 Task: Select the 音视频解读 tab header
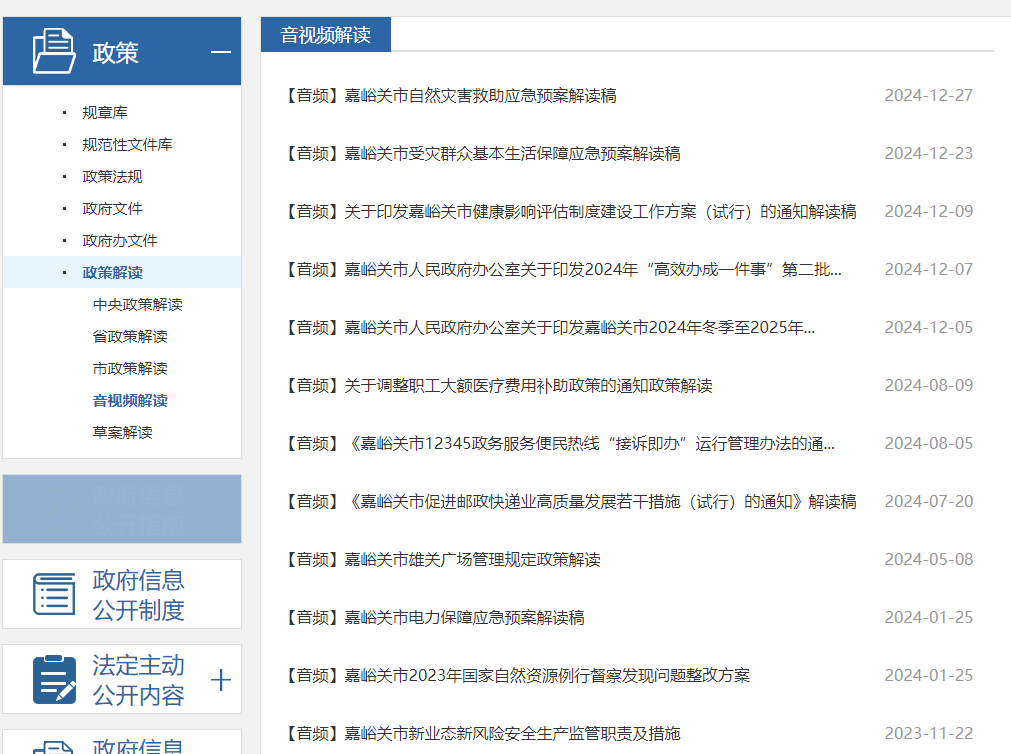pyautogui.click(x=325, y=35)
